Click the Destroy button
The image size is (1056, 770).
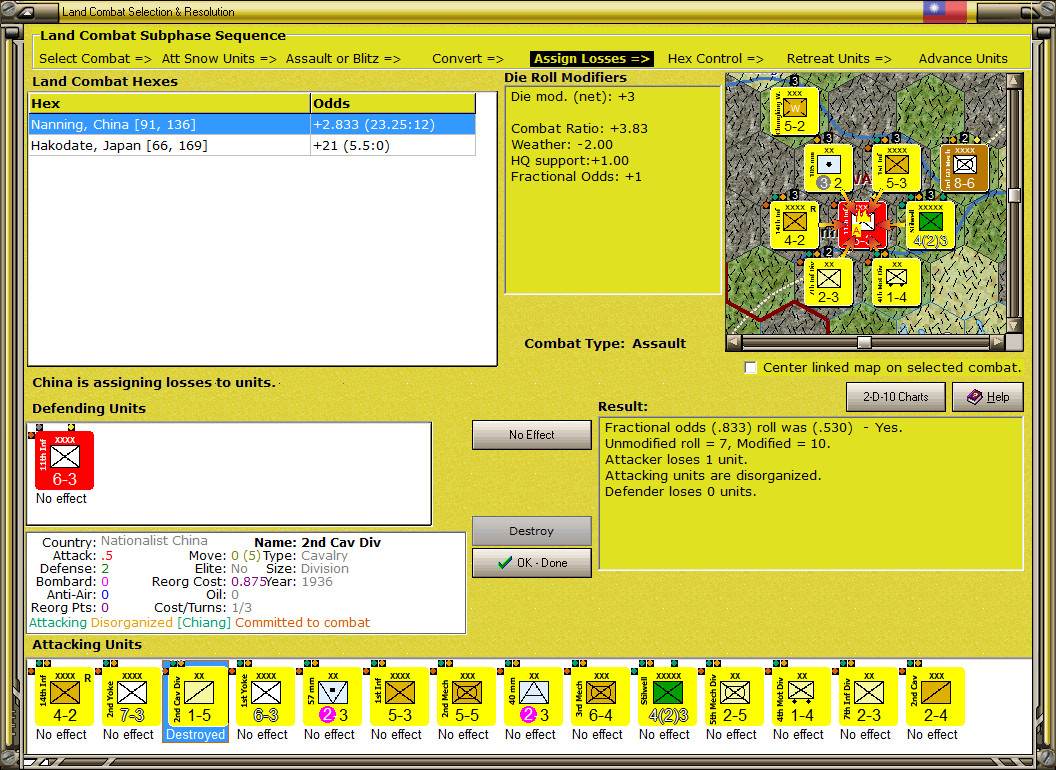(531, 531)
